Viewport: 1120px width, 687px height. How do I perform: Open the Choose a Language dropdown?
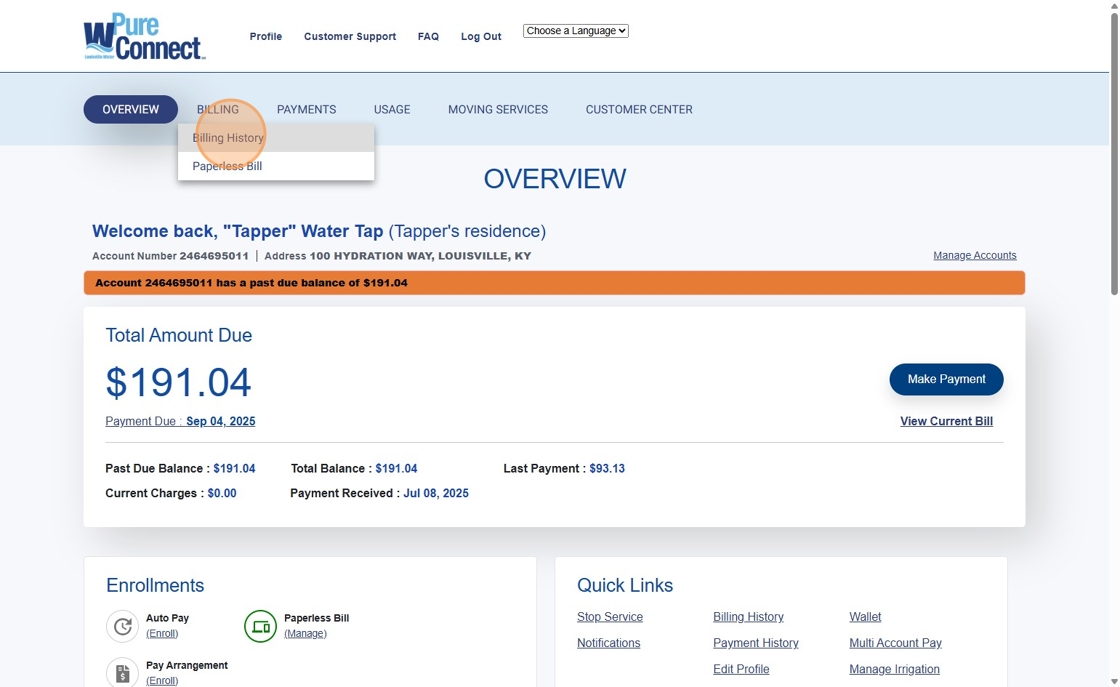pos(575,30)
